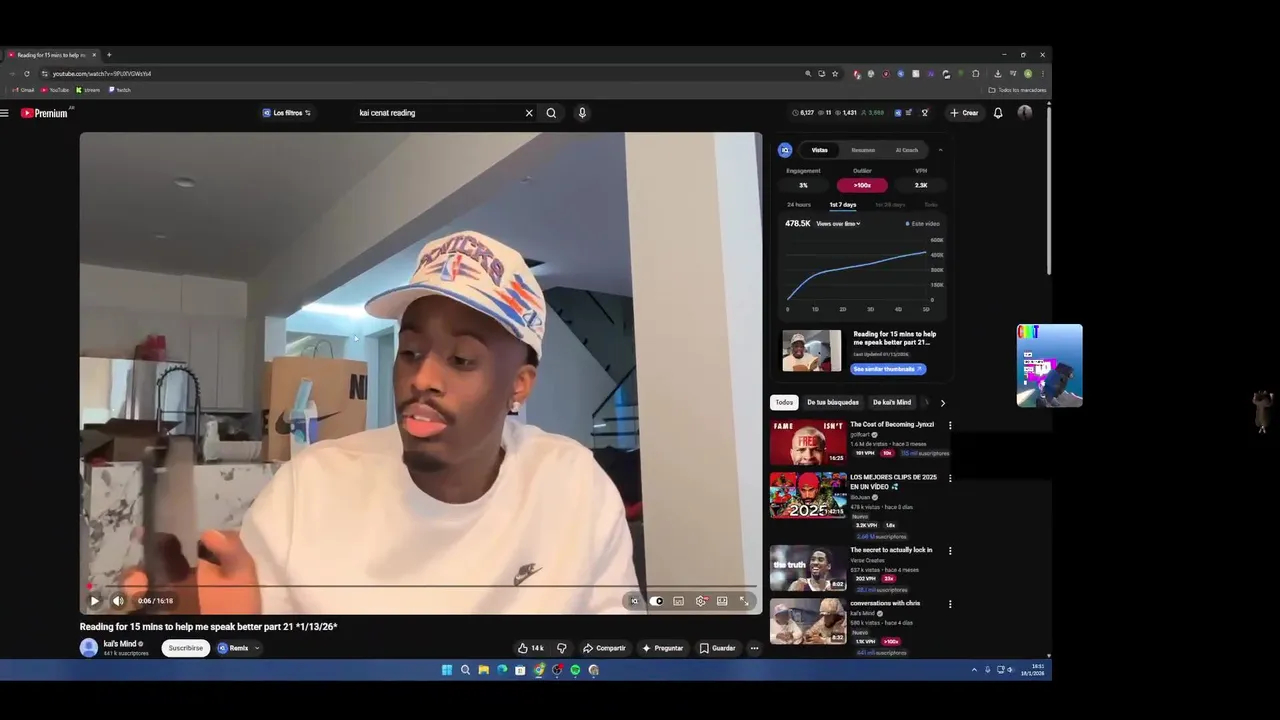This screenshot has height=720, width=1280.
Task: Switch to theater mode
Action: point(722,601)
